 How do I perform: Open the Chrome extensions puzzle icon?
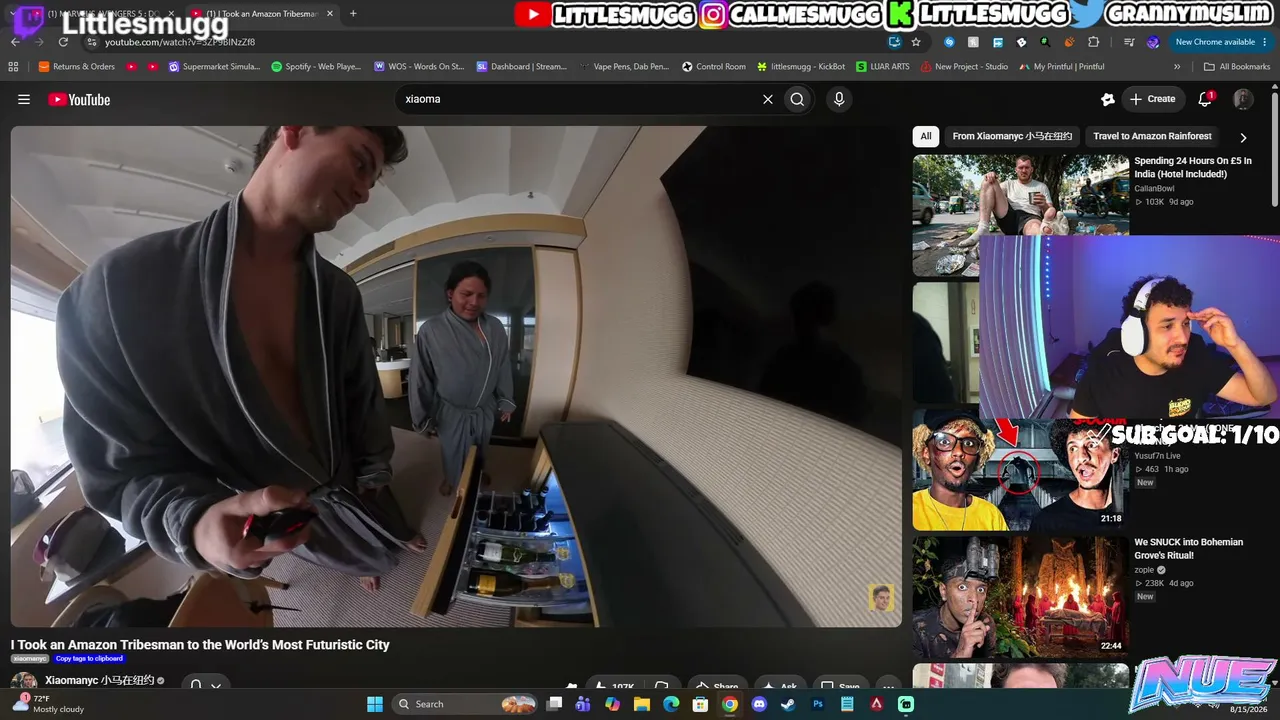[x=1093, y=42]
